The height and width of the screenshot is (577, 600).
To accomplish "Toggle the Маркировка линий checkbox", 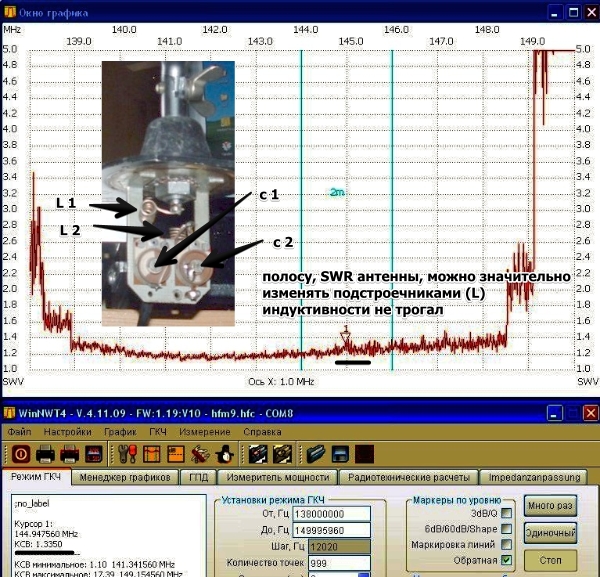I will click(x=507, y=544).
